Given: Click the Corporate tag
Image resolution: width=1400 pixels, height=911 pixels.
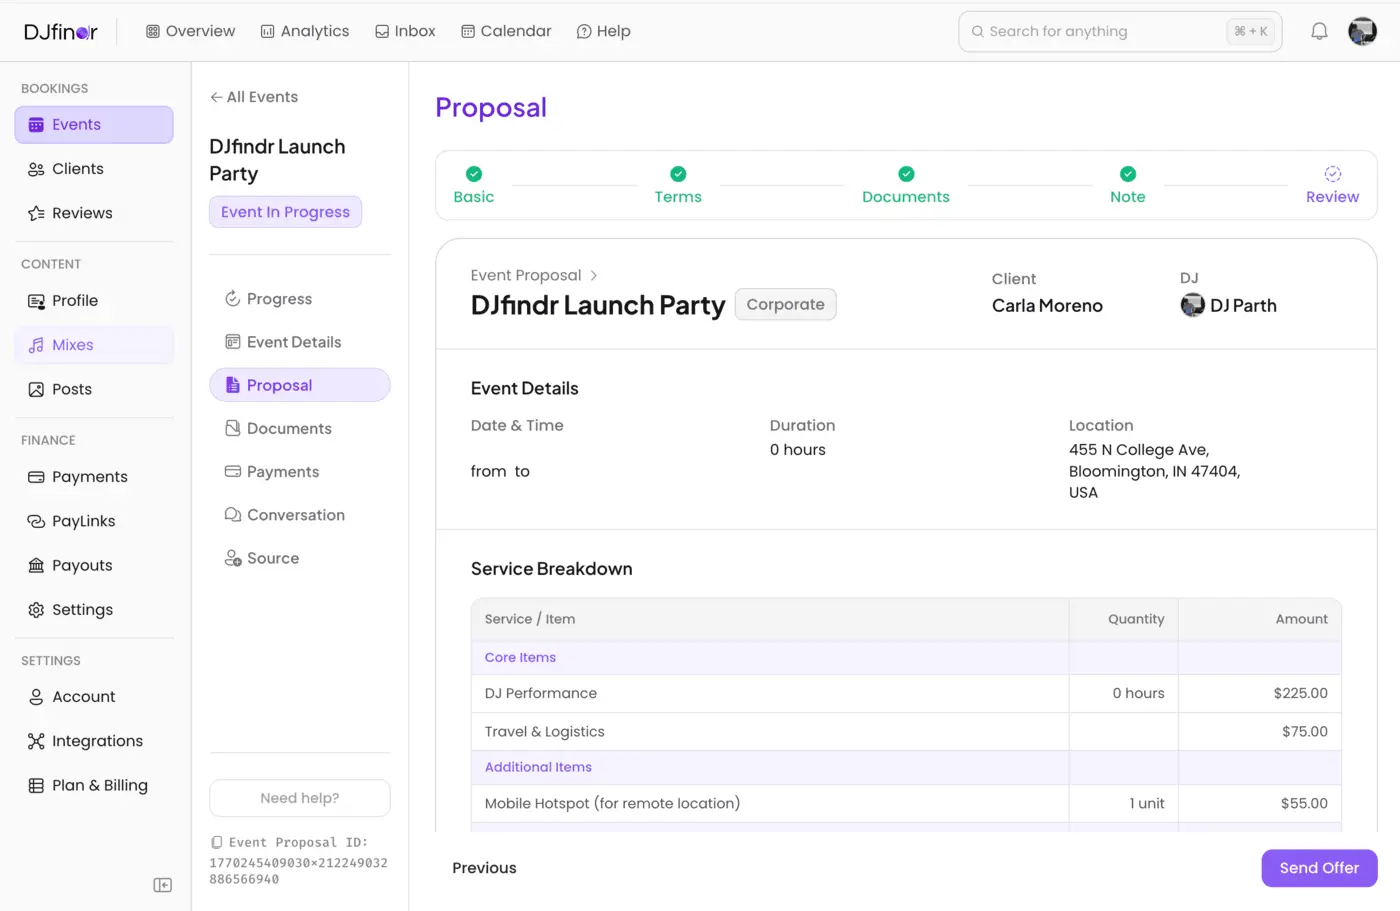Looking at the screenshot, I should (785, 304).
